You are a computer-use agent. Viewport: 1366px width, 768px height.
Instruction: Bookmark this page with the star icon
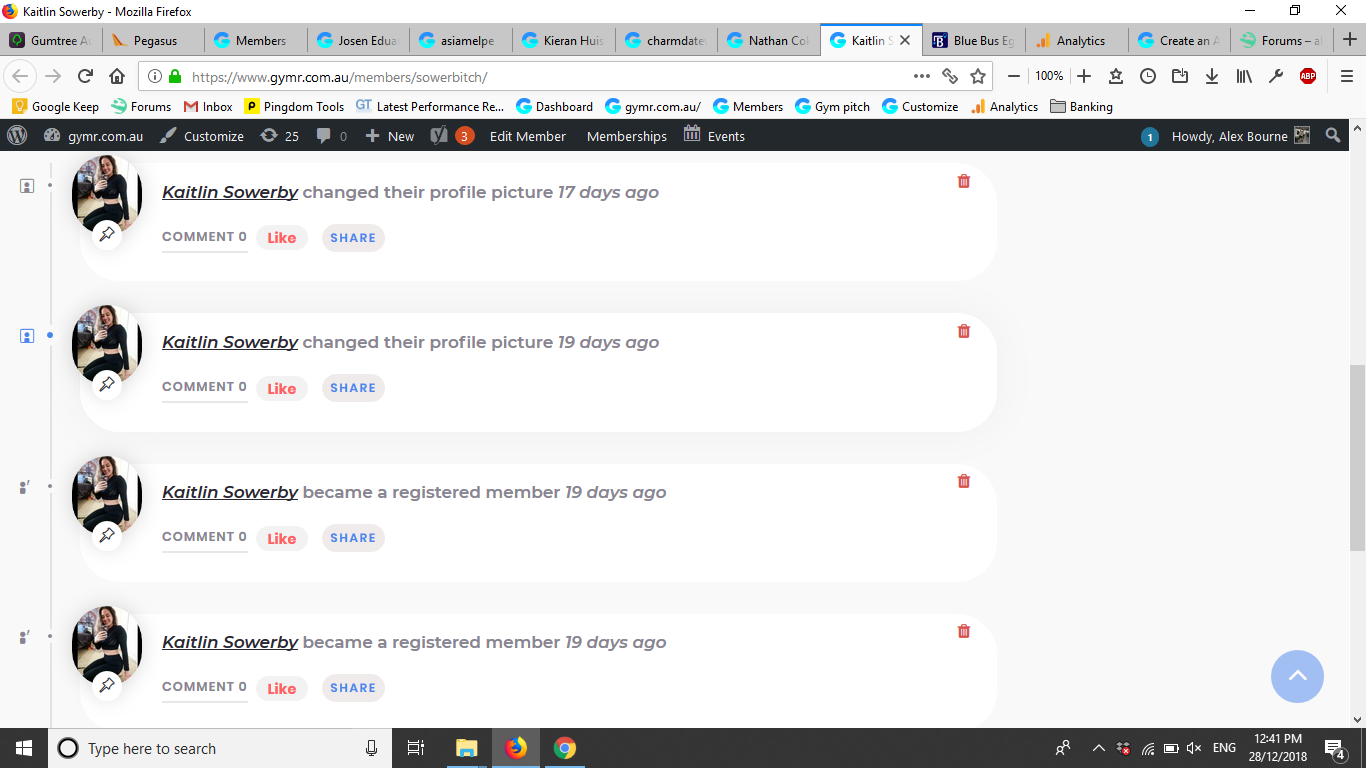click(978, 76)
